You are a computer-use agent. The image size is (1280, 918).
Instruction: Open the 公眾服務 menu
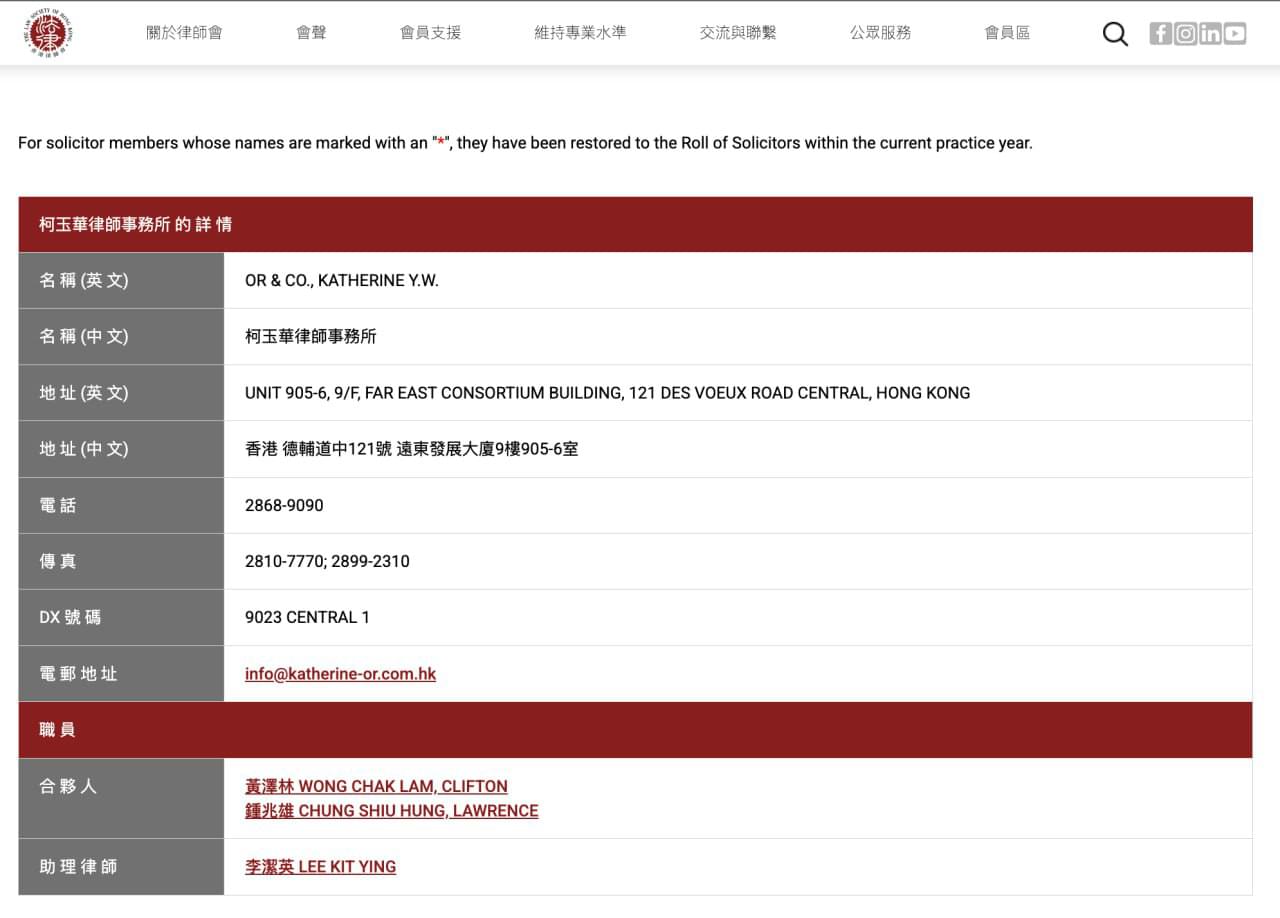[881, 33]
